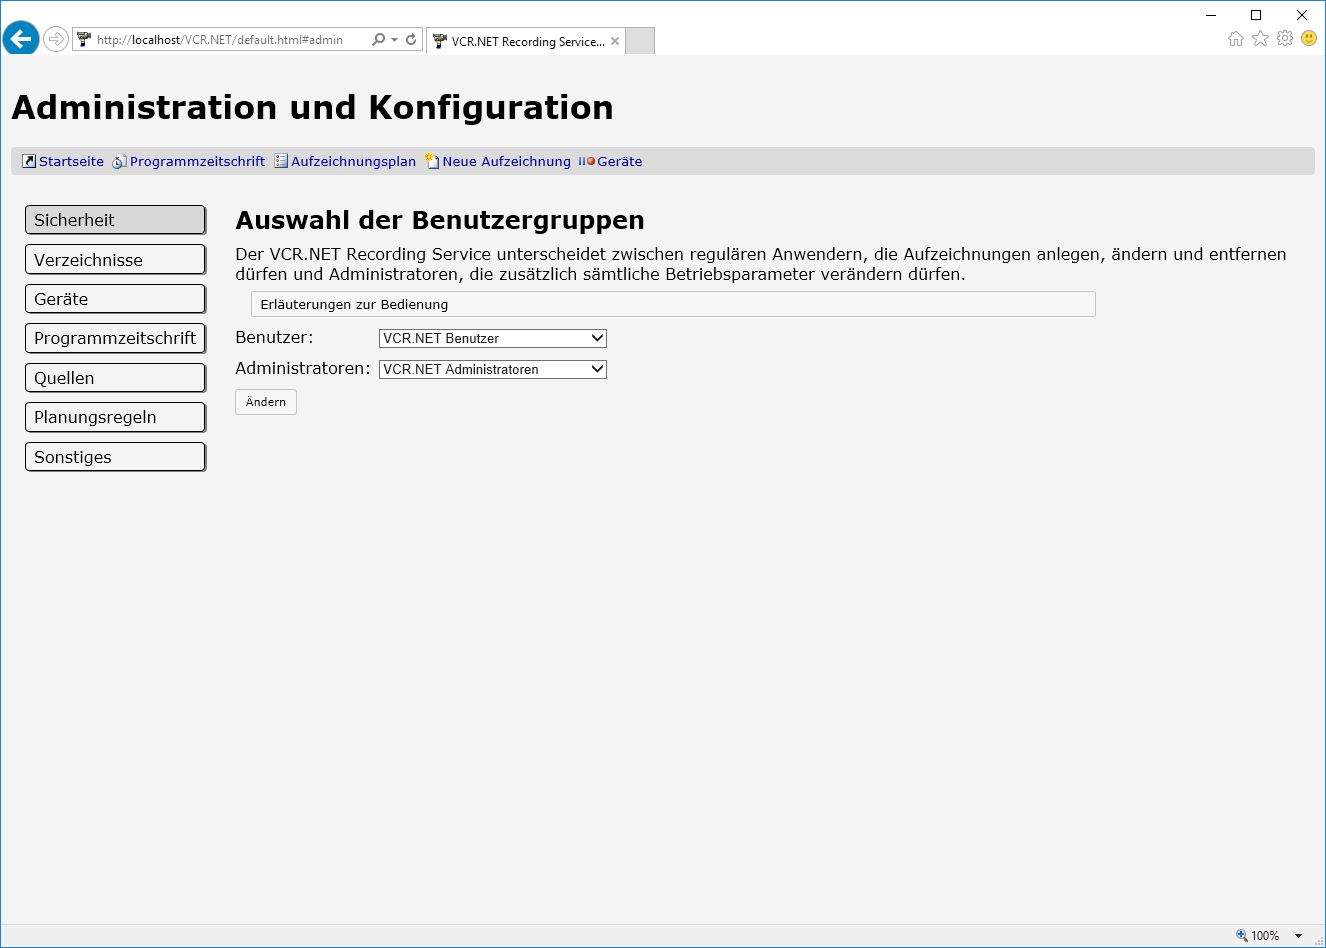The height and width of the screenshot is (948, 1326).
Task: Switch to the Verzeichnisse section
Action: pos(115,260)
